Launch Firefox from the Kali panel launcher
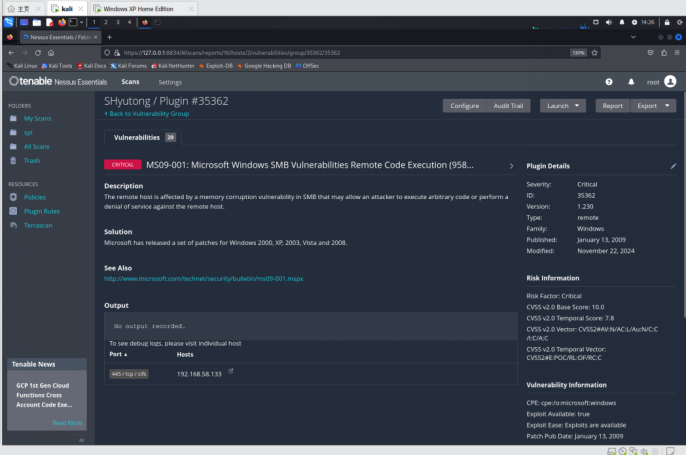 [x=62, y=22]
